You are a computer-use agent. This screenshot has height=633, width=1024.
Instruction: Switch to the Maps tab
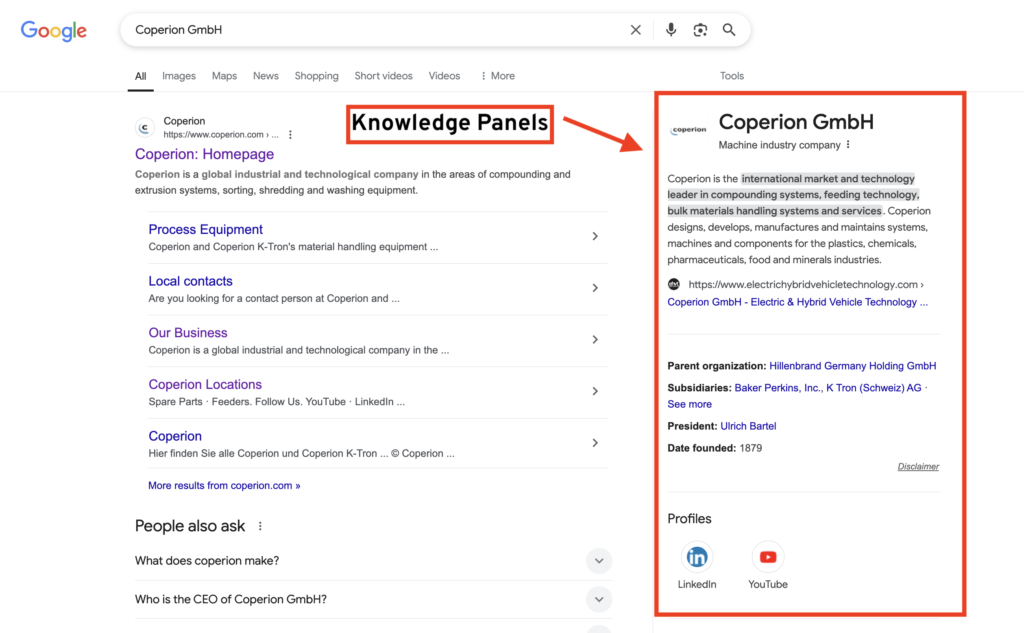224,76
